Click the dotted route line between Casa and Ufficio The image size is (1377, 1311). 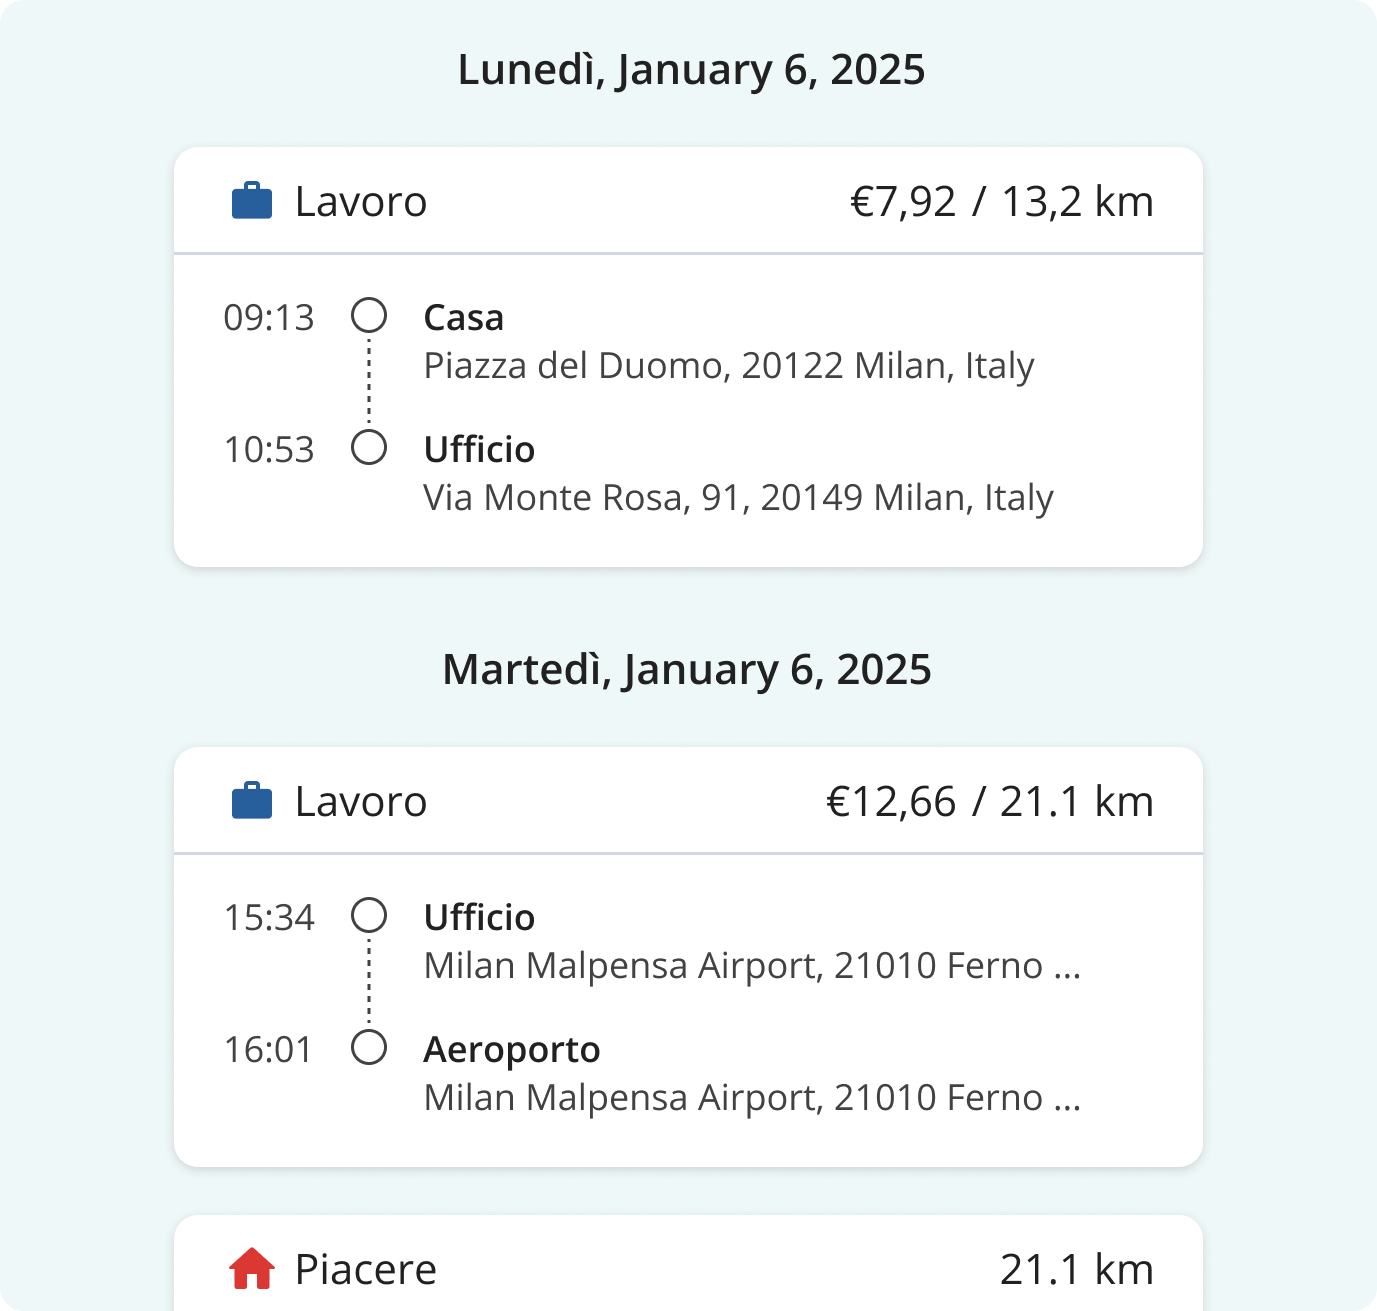(369, 382)
